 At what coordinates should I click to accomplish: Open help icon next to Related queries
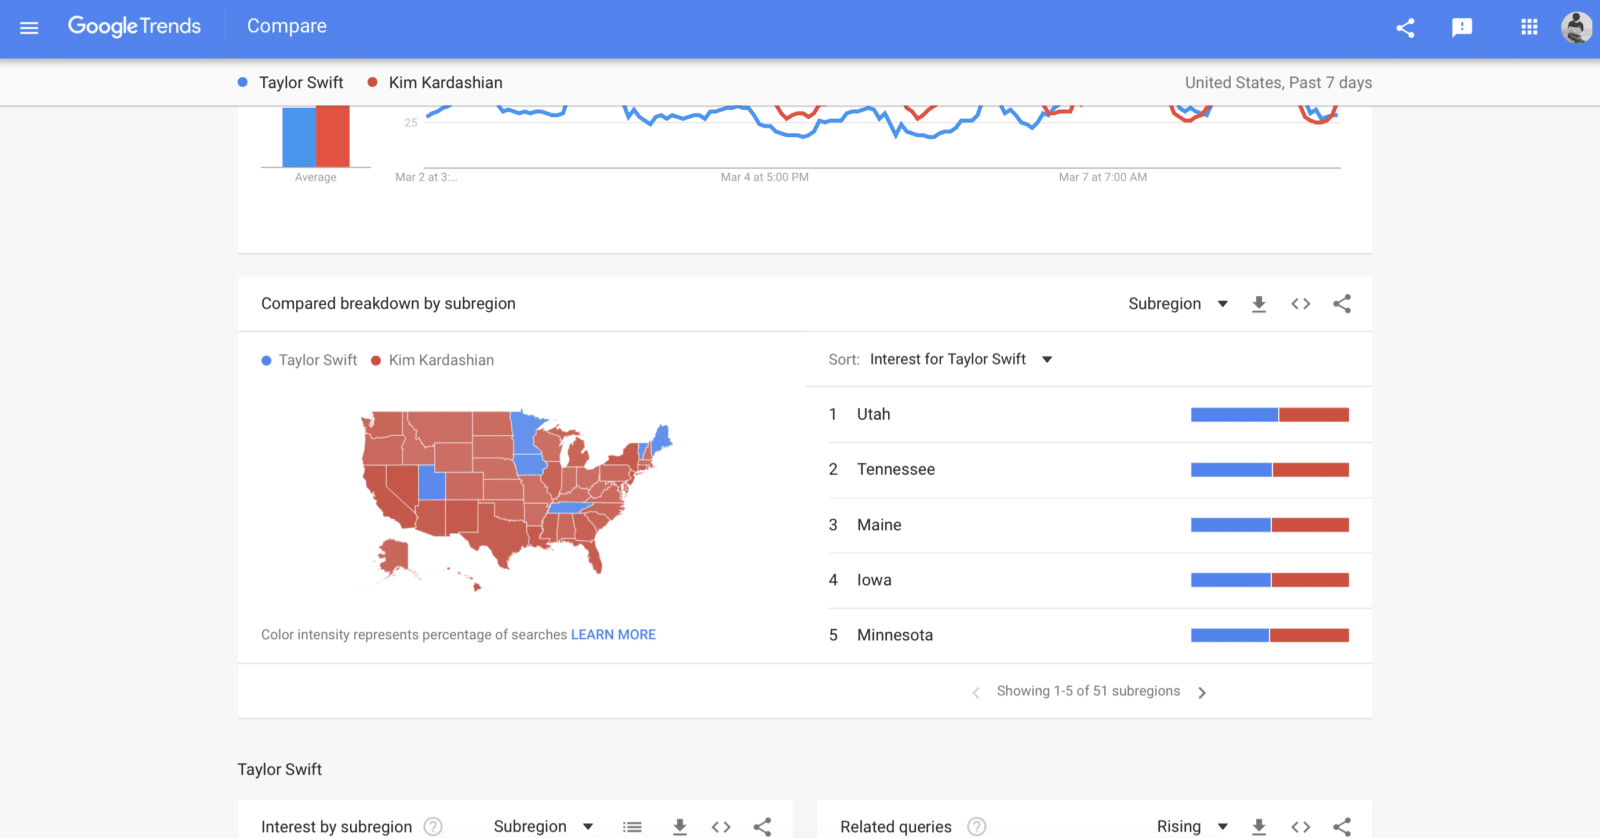pos(977,827)
